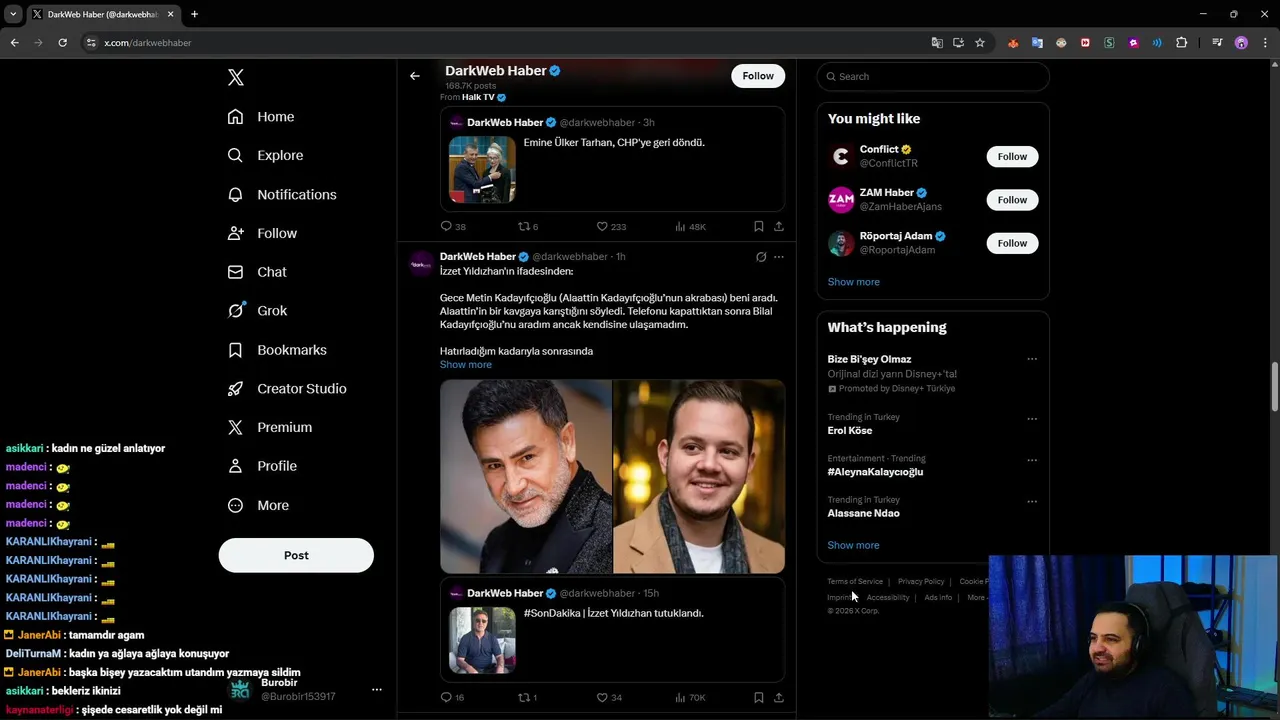Viewport: 1280px width, 720px height.
Task: Open the Accessibility footer link
Action: click(x=888, y=597)
